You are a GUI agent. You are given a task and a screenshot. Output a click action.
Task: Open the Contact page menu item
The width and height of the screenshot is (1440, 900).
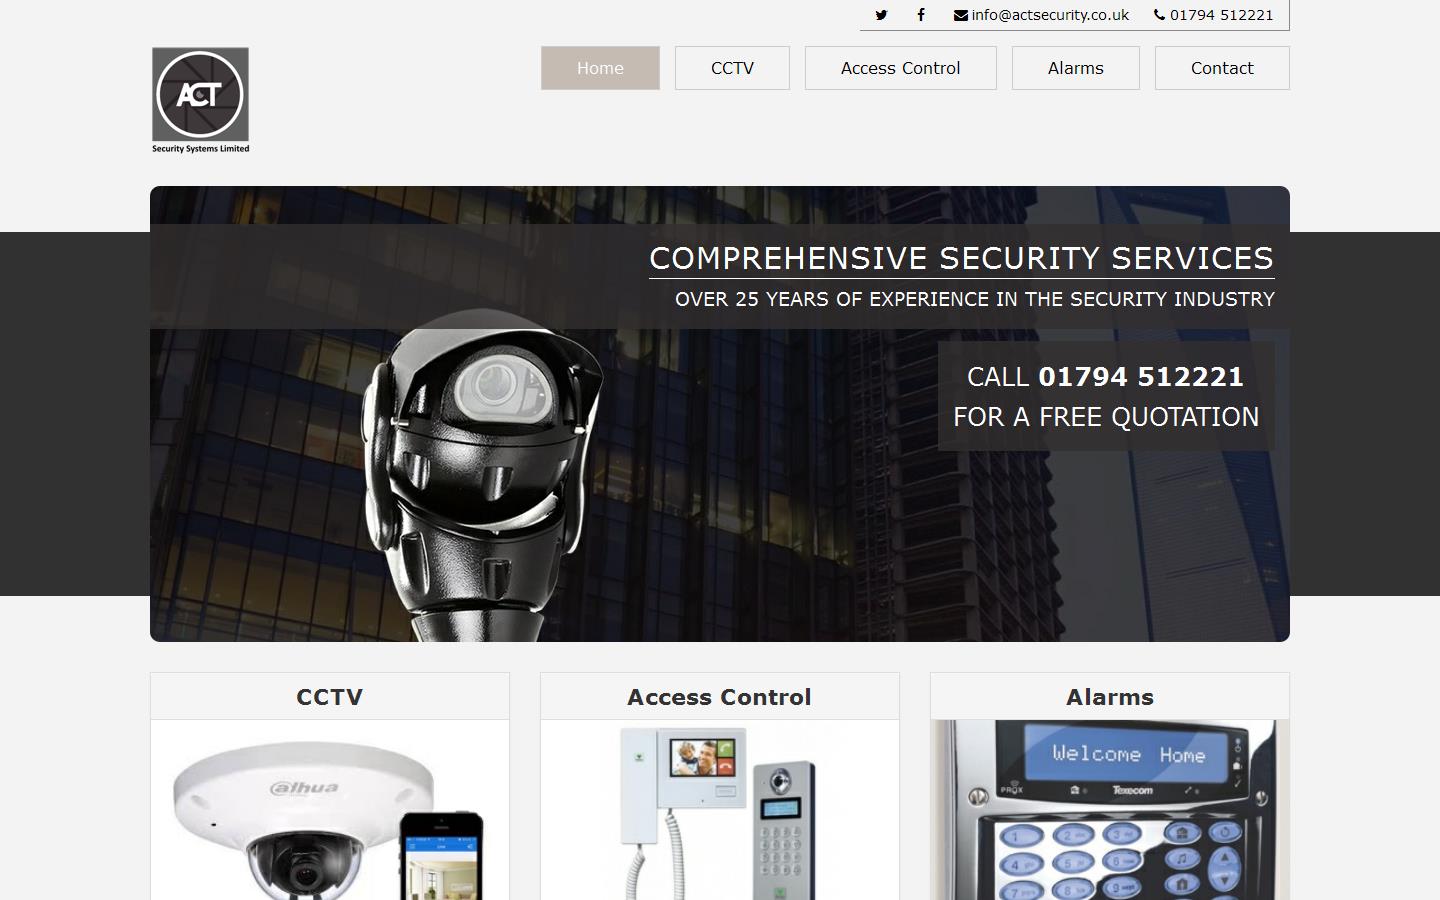pyautogui.click(x=1222, y=68)
